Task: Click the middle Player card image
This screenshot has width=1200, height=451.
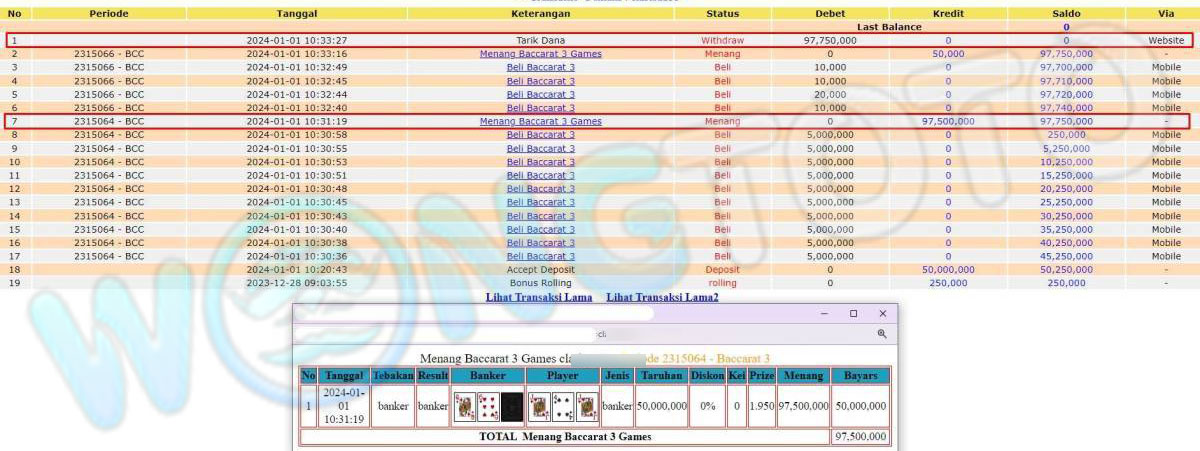Action: click(x=563, y=406)
